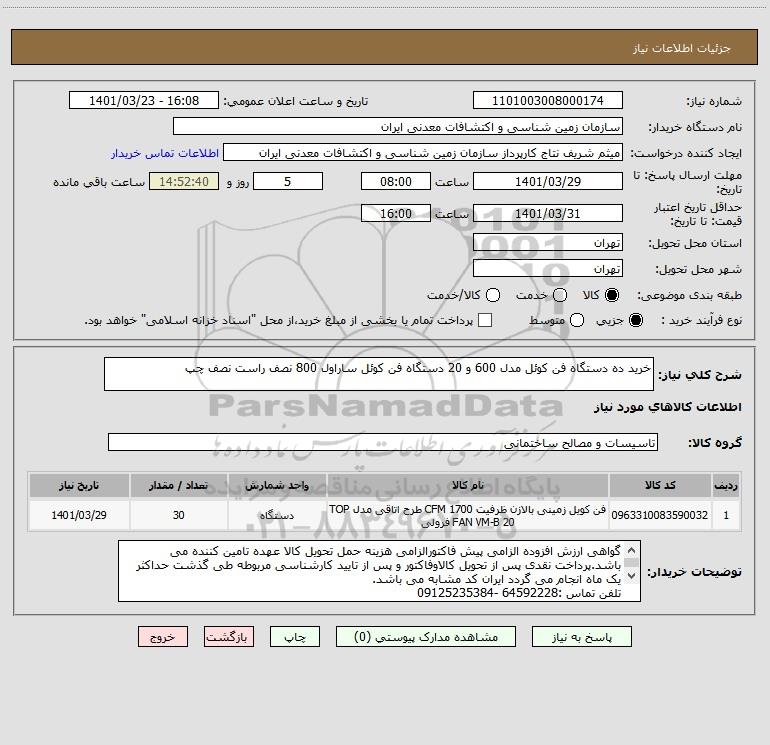Click the buyer organization name field

(398, 127)
